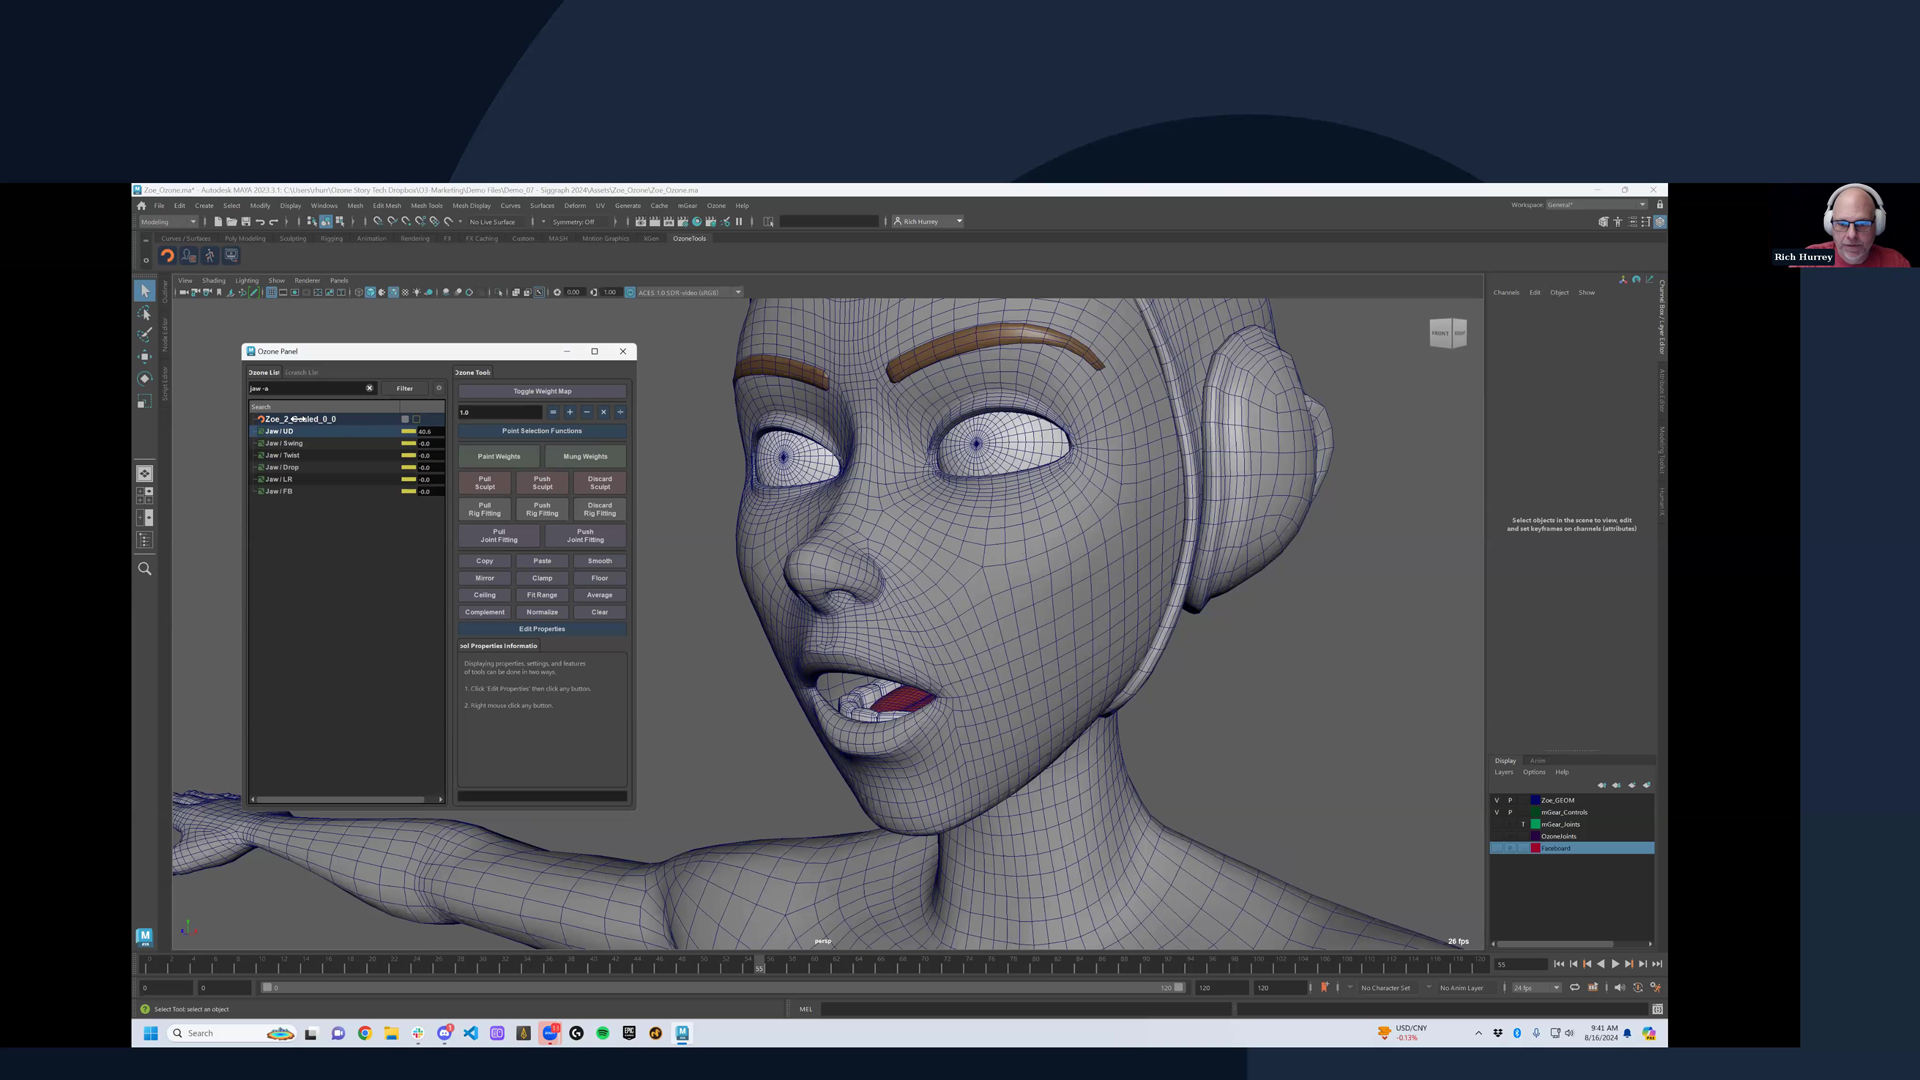
Task: Open Spotify from the taskbar
Action: [x=603, y=1034]
